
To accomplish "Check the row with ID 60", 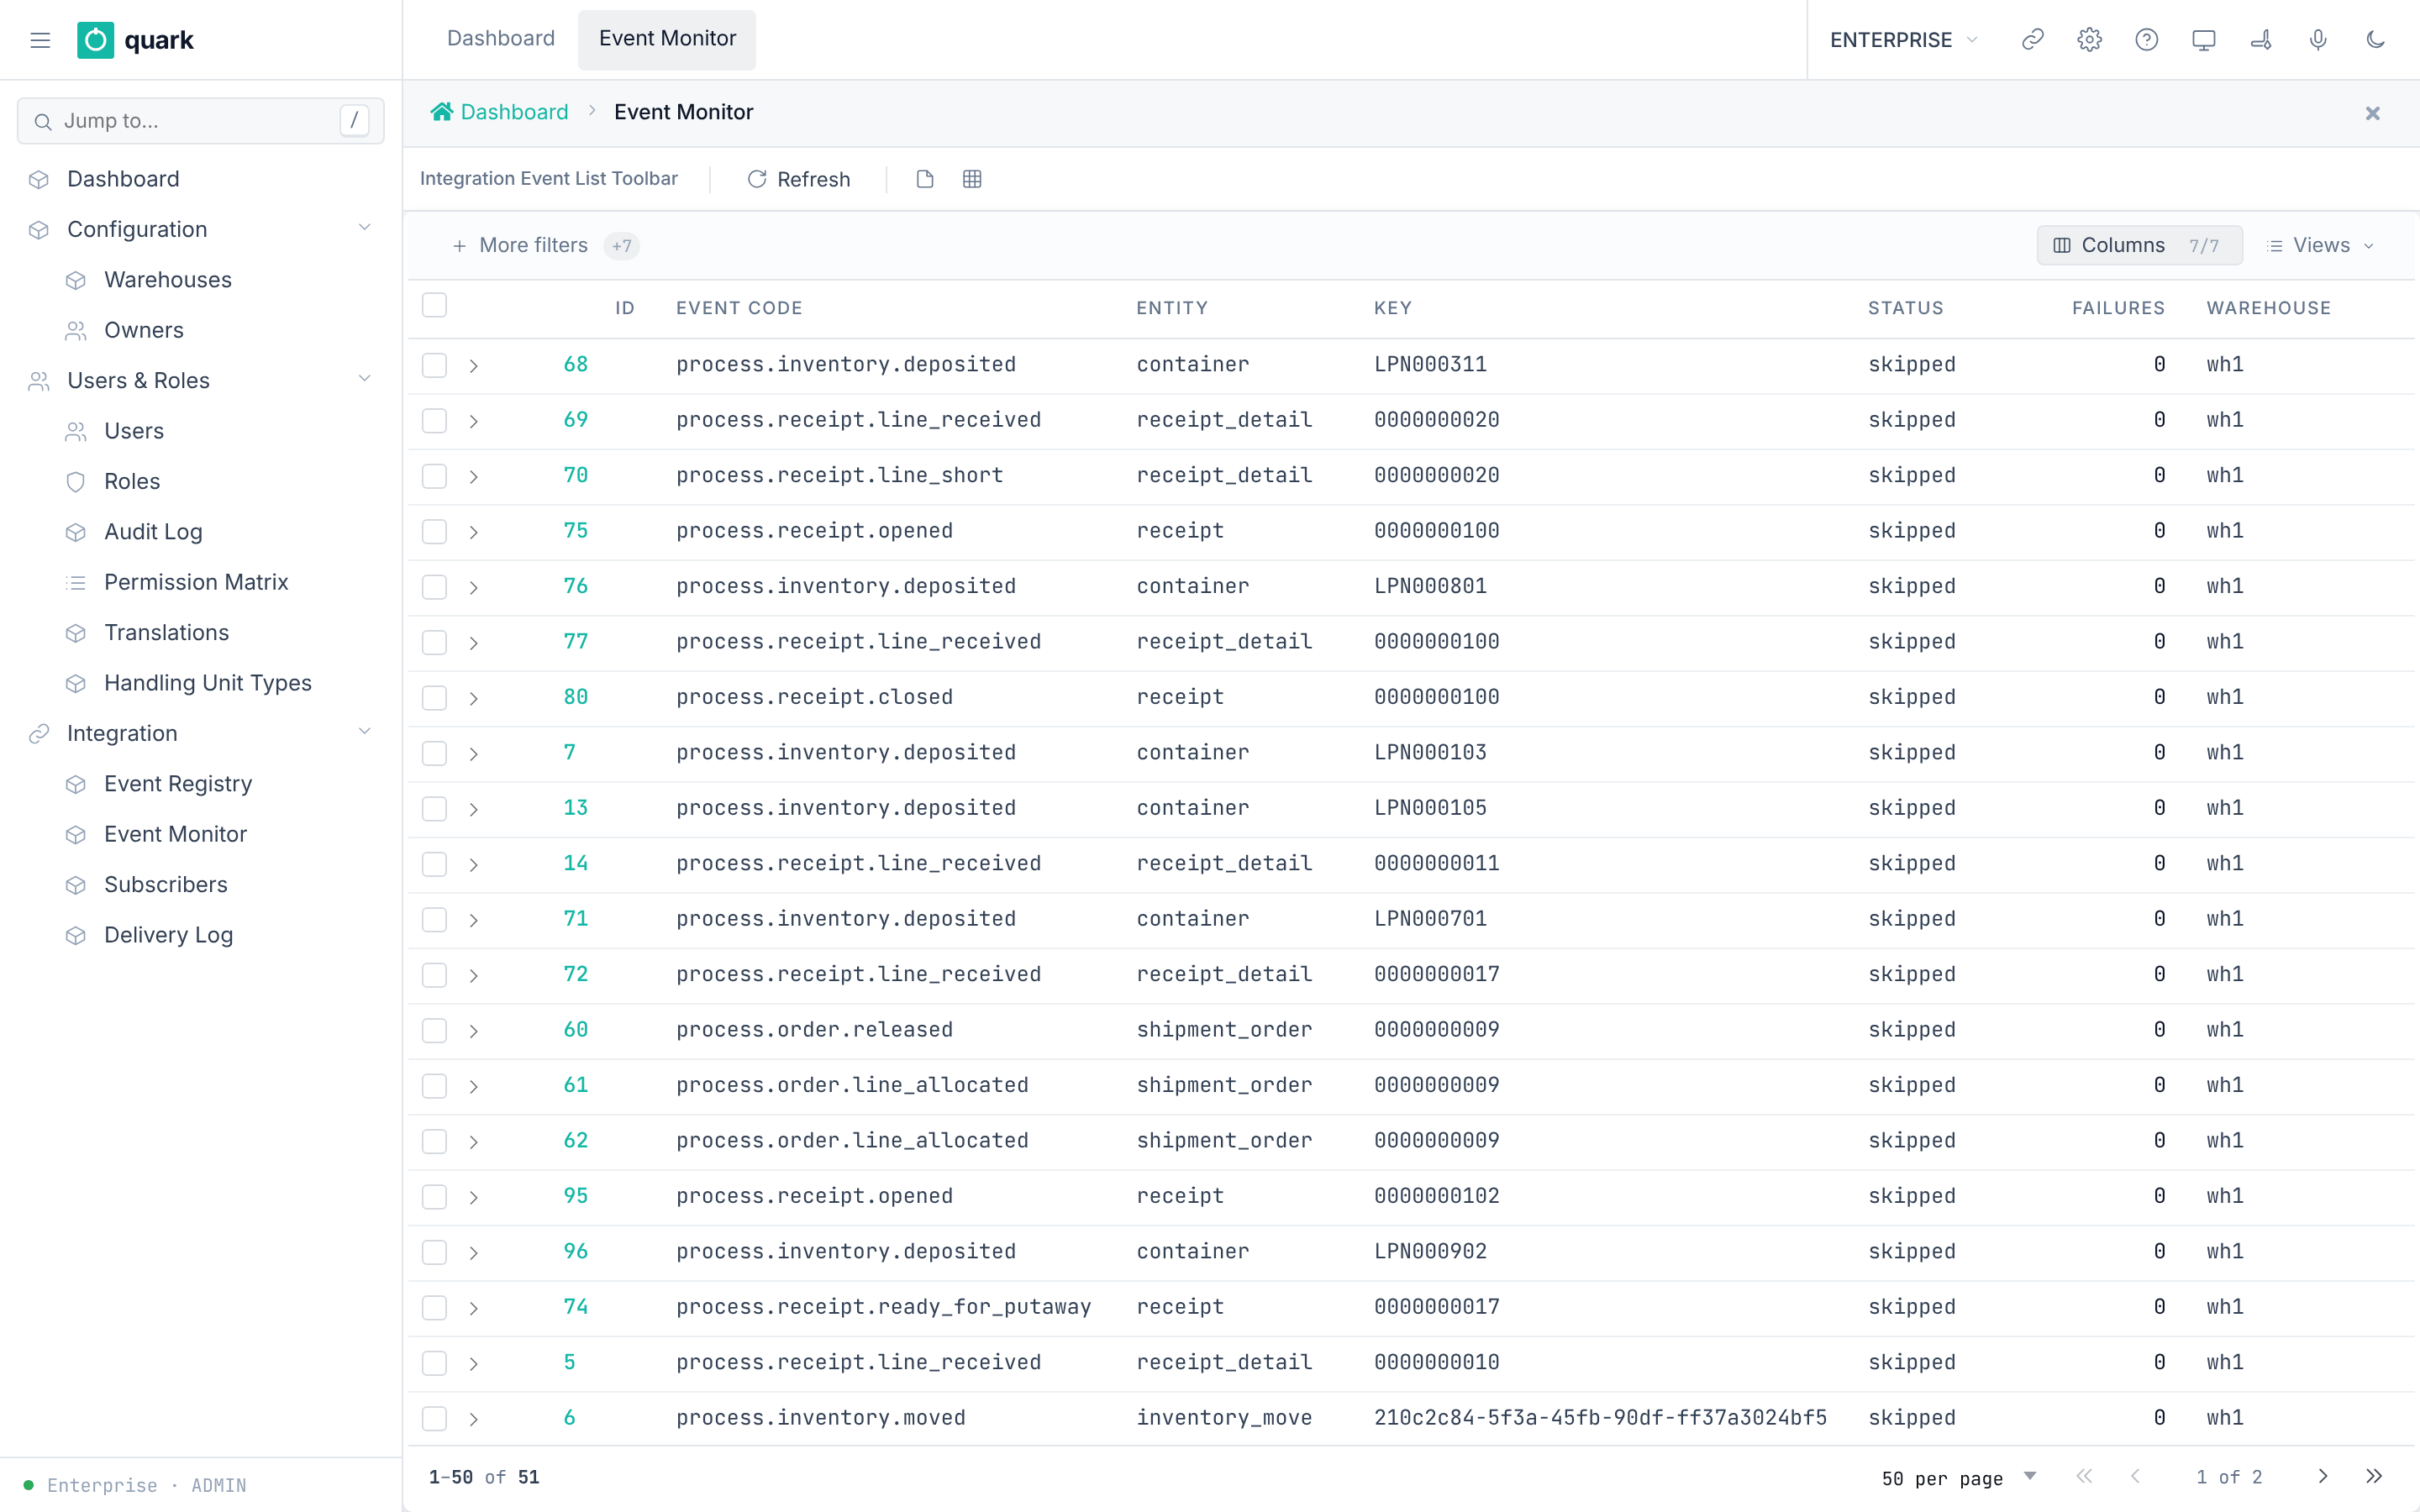I will 434,1030.
